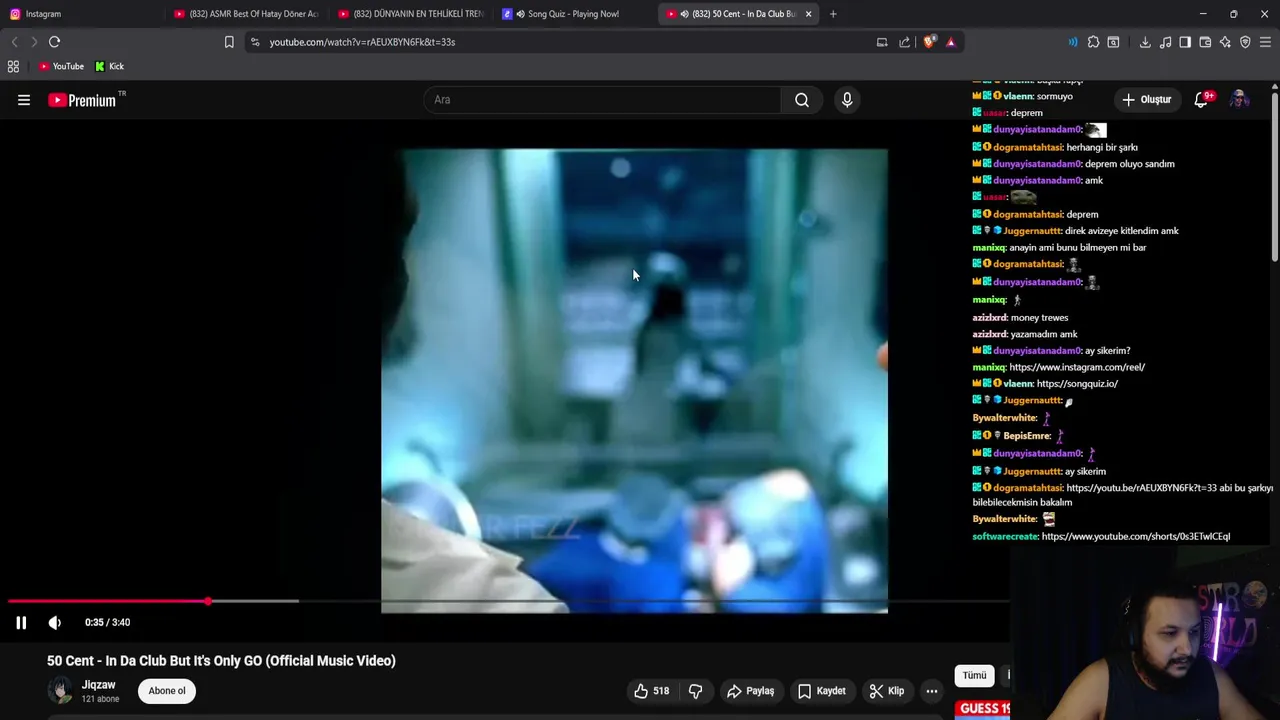Open YouTube bookmark in bookmarks bar
Screen dimensions: 1280x720
point(61,66)
